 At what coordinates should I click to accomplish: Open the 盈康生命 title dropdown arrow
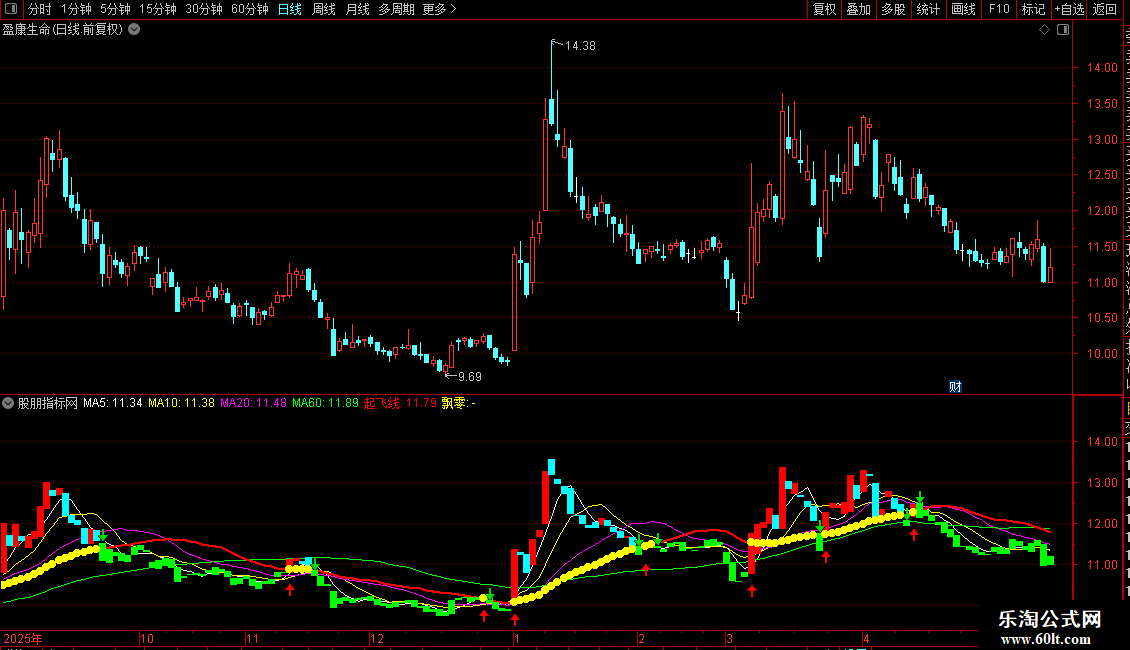point(134,30)
